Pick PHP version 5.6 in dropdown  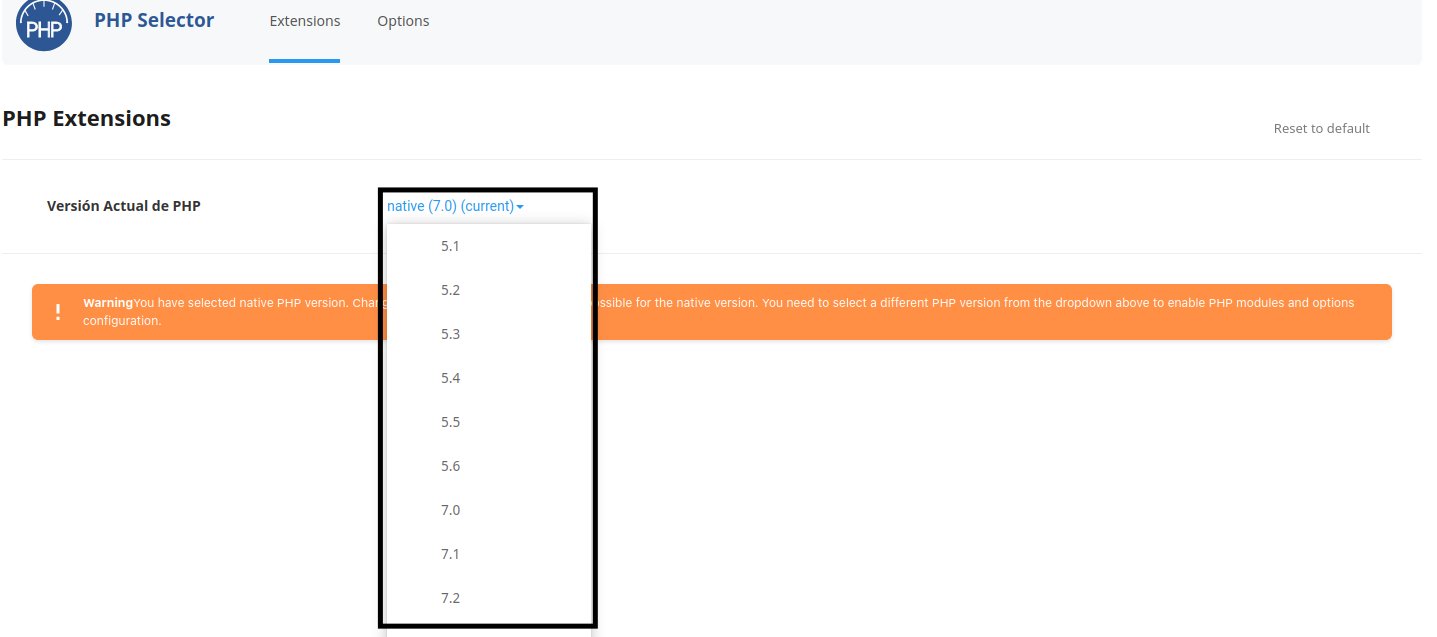coord(489,466)
